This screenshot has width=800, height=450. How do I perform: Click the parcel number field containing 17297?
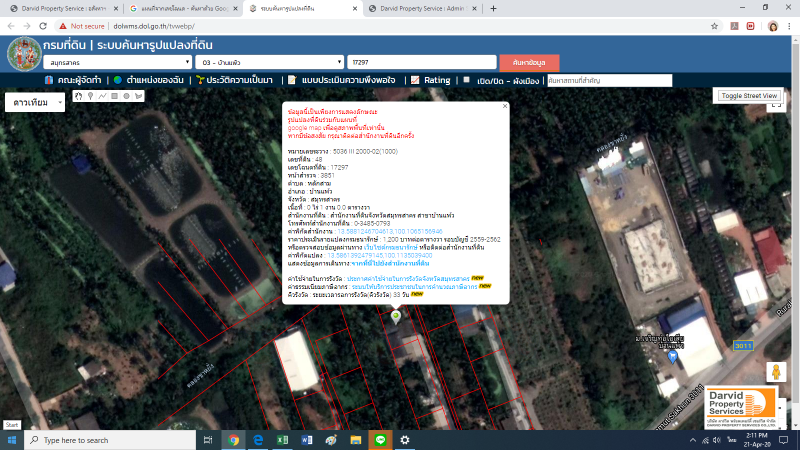pos(419,62)
